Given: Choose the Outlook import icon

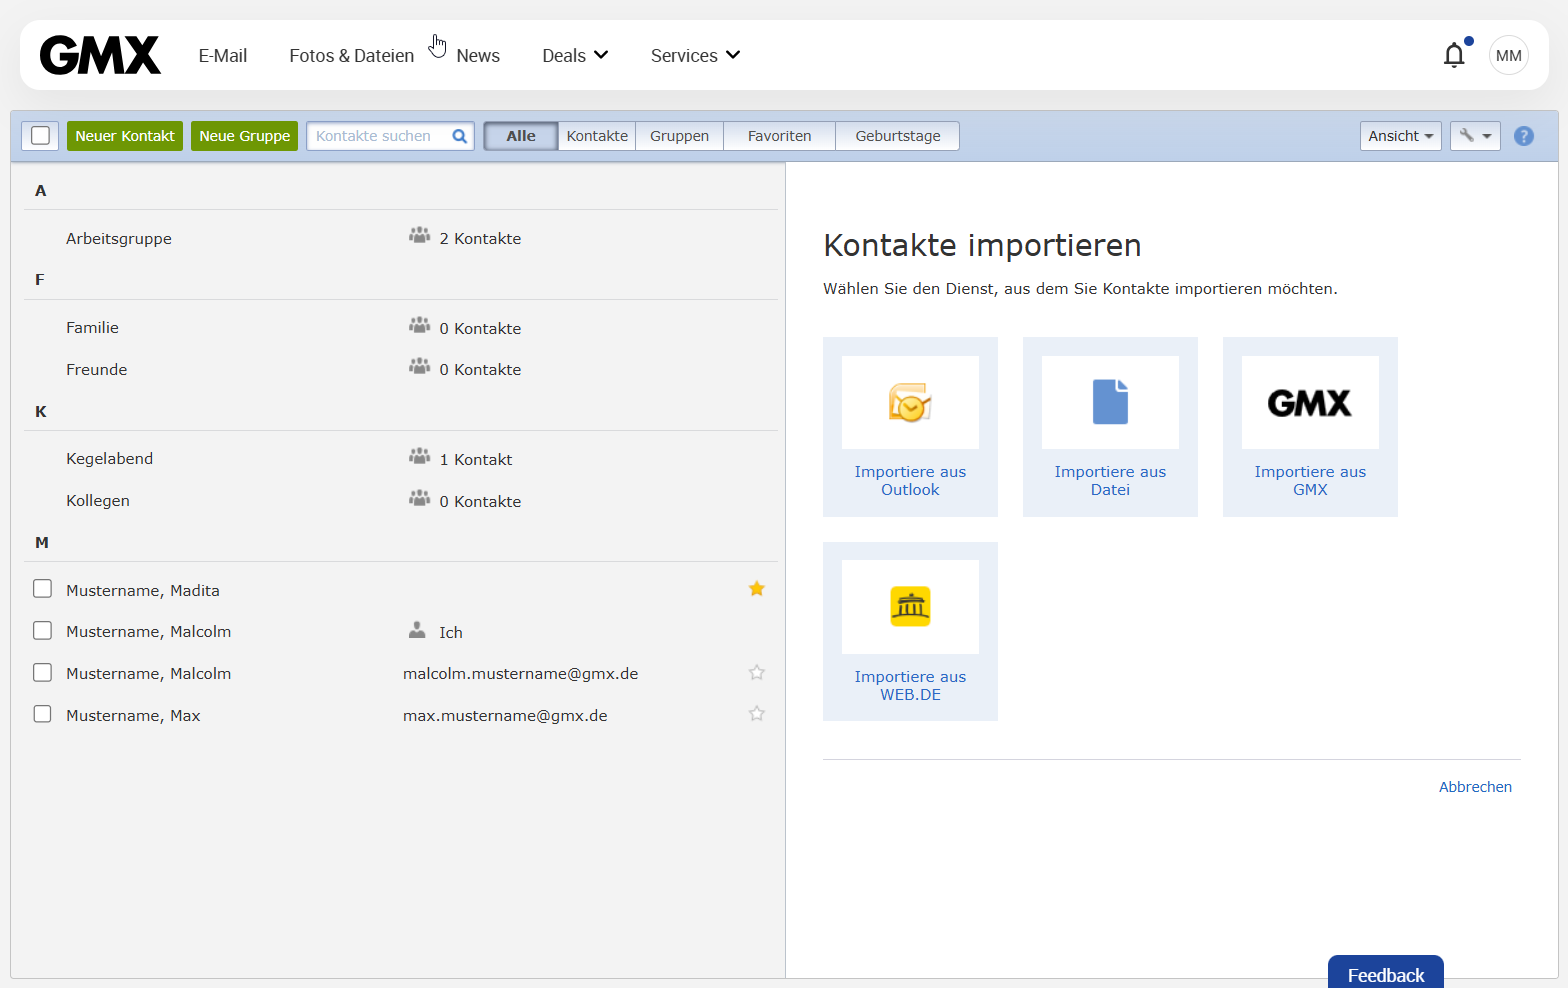Looking at the screenshot, I should point(910,403).
